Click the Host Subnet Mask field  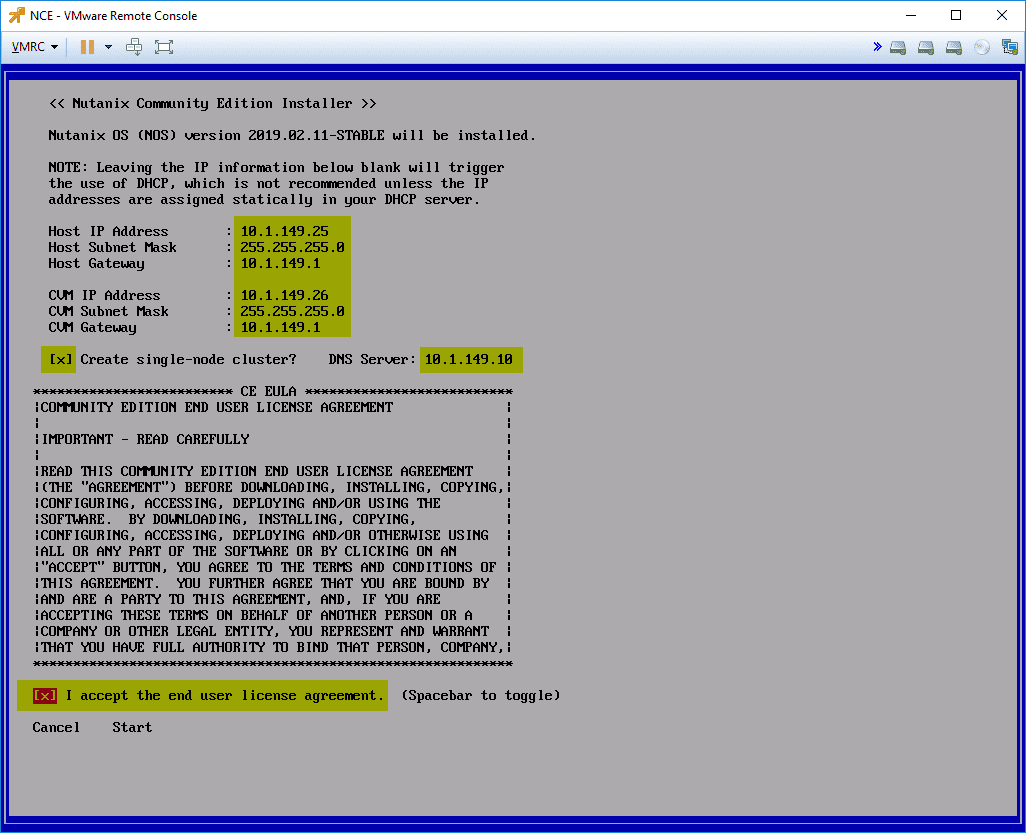coord(292,247)
